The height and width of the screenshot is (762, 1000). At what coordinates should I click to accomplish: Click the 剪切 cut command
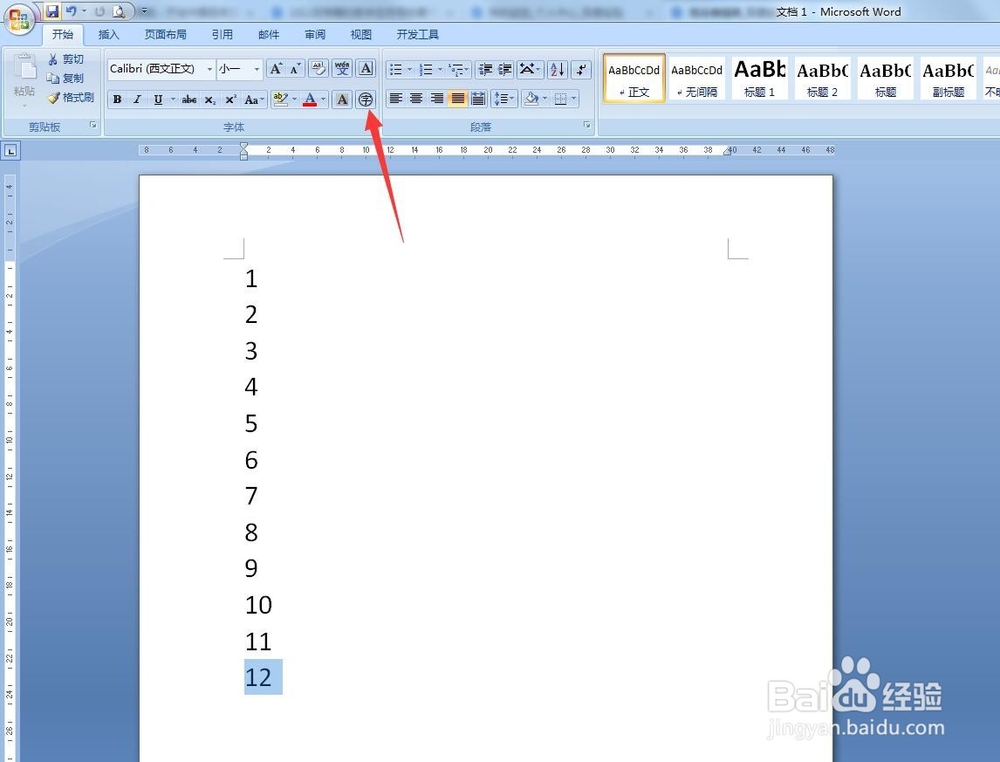(66, 59)
